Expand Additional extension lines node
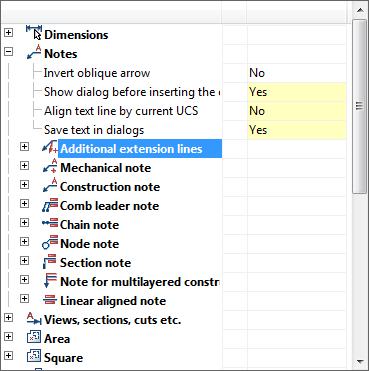The height and width of the screenshot is (371, 369). [x=24, y=146]
